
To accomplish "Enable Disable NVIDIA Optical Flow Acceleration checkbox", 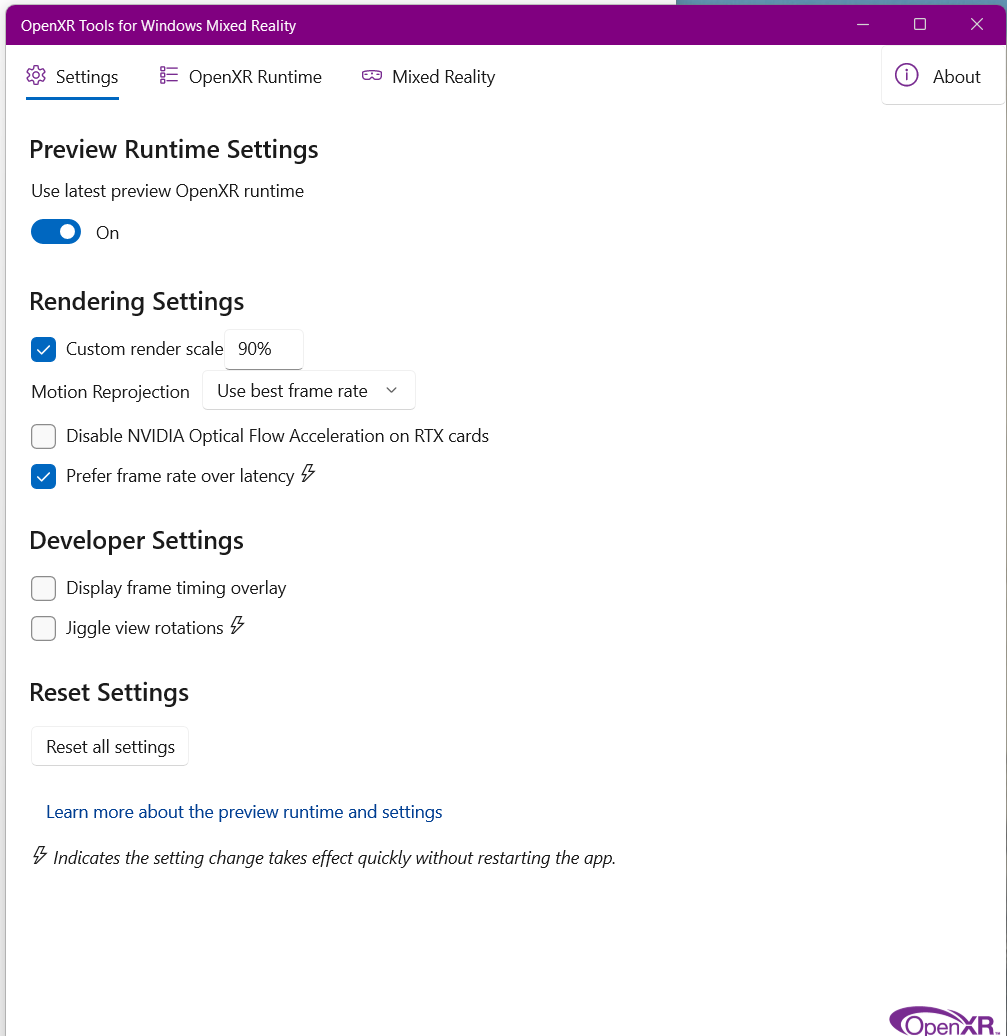I will point(44,436).
